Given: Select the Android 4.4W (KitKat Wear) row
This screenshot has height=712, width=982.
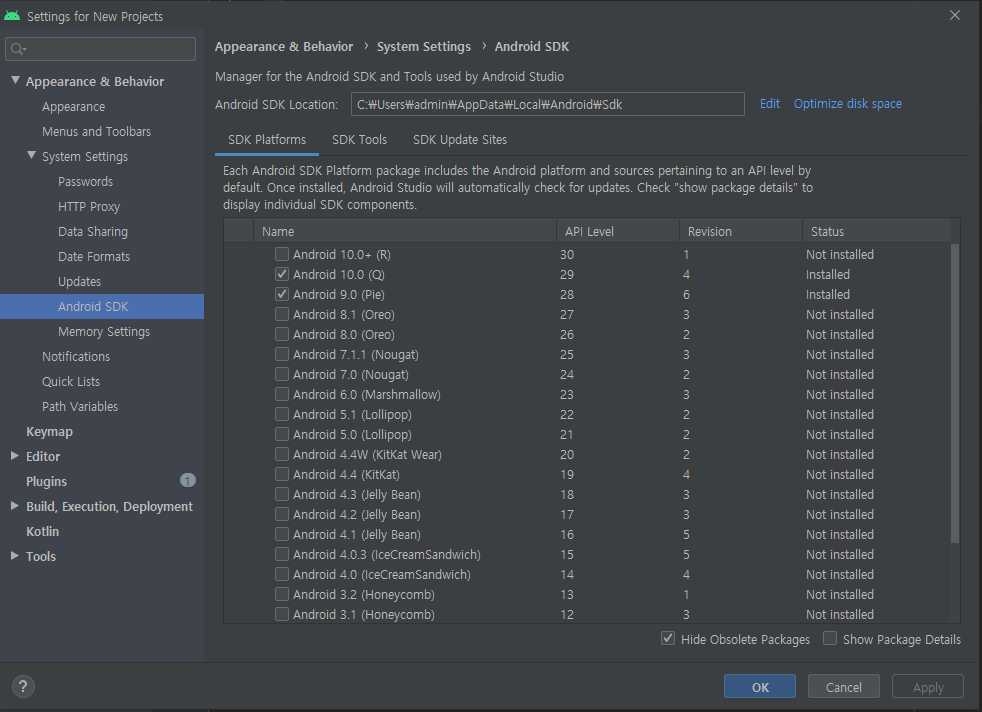Looking at the screenshot, I should click(x=587, y=455).
